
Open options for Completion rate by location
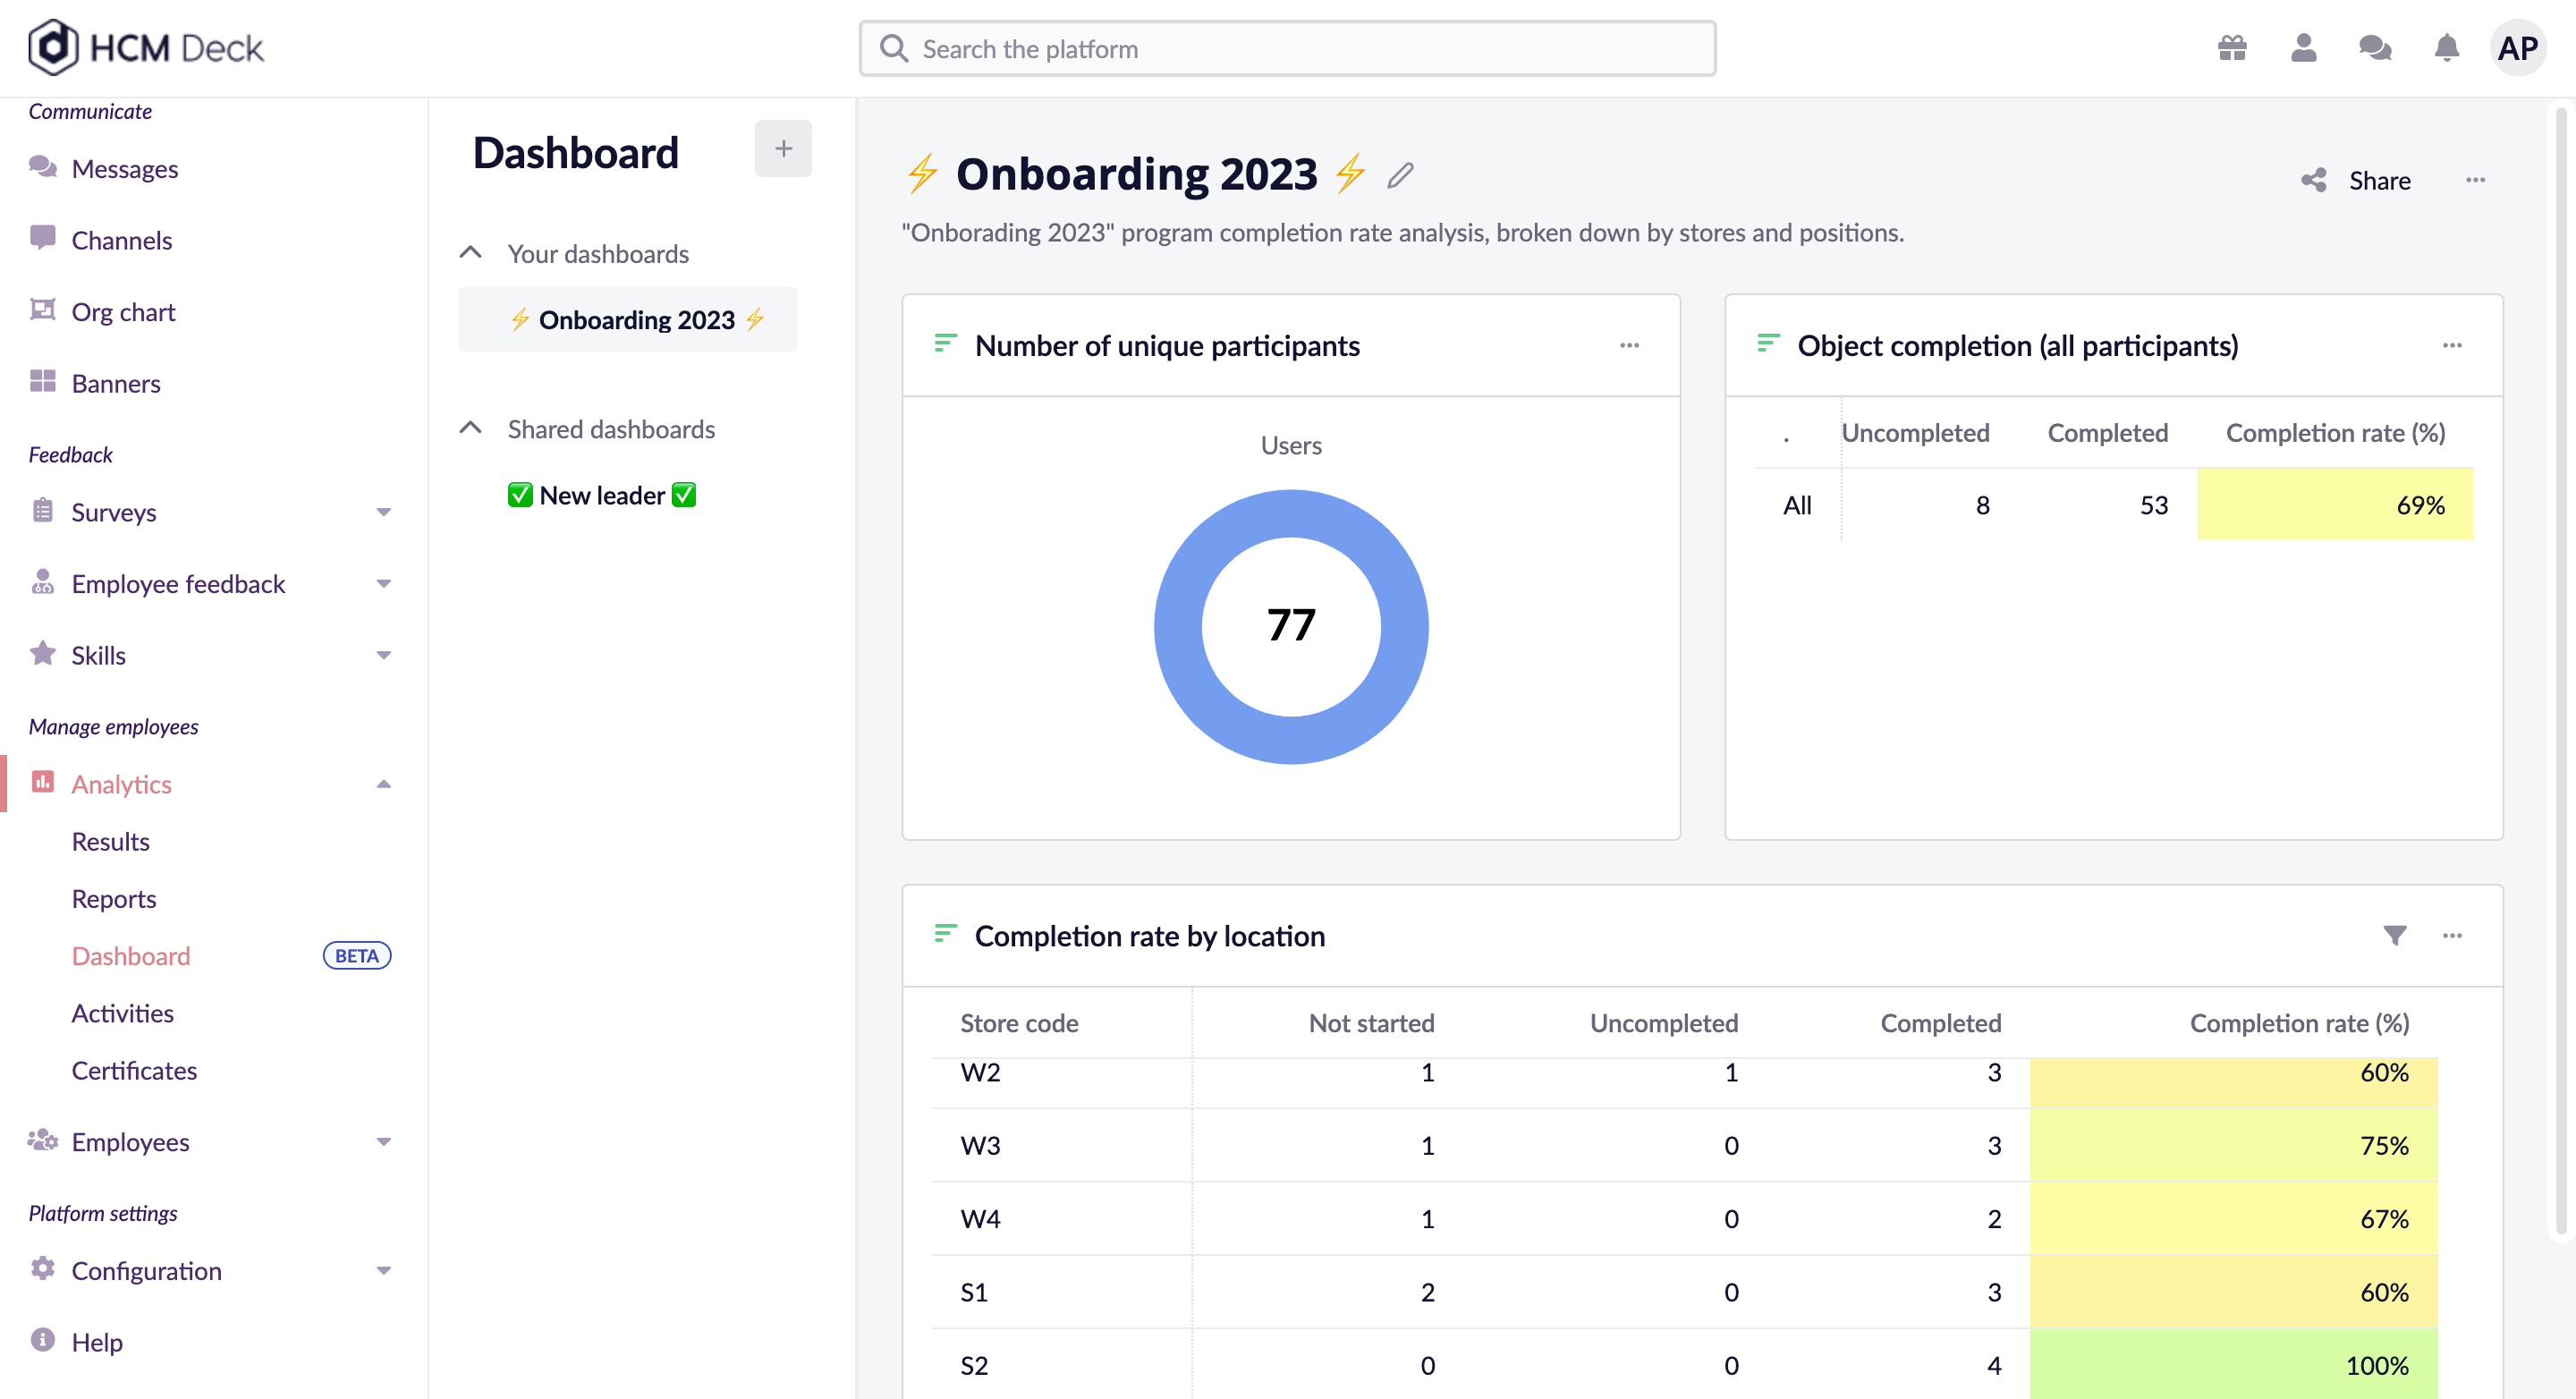(x=2452, y=935)
